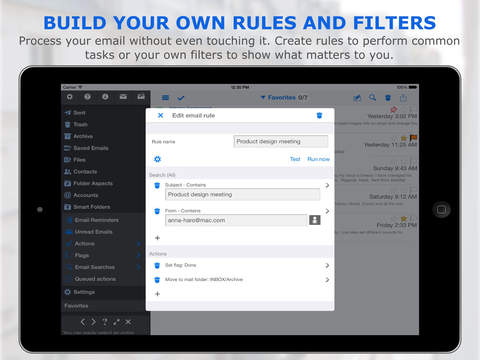This screenshot has width=480, height=360.
Task: Go forward with the sidebar right arrow
Action: [94, 322]
